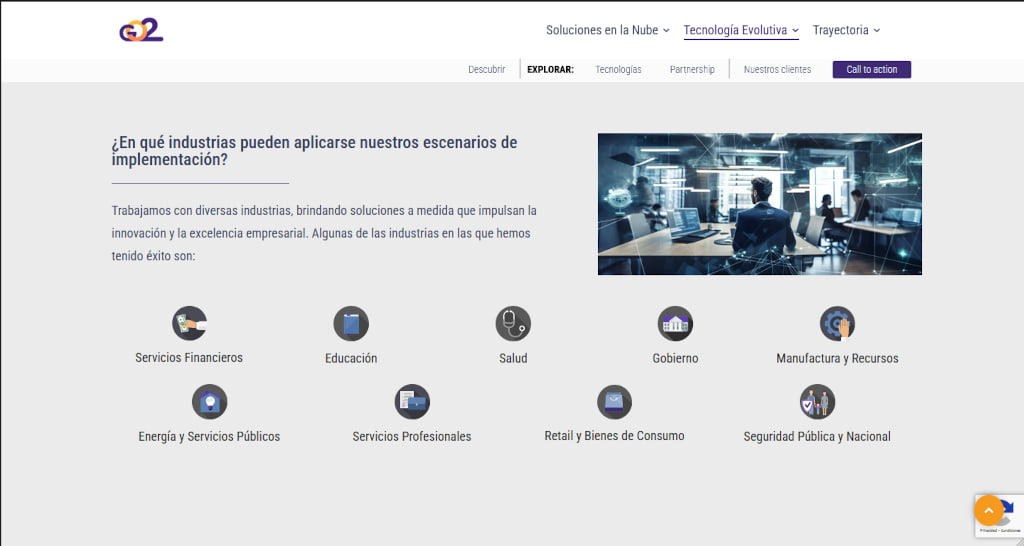Jump to the Descubrir section

coord(486,70)
